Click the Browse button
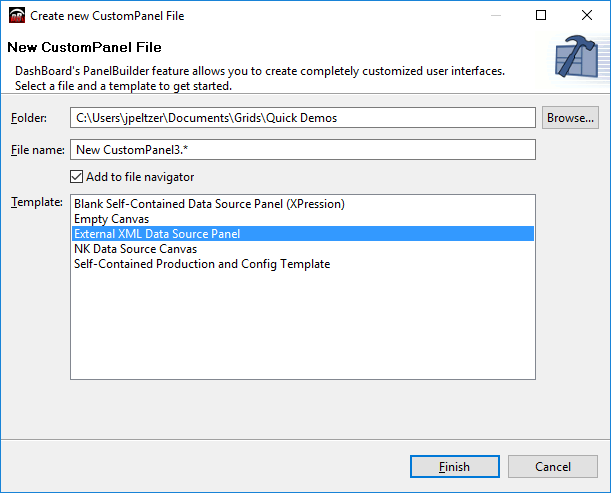This screenshot has height=493, width=611. click(x=570, y=118)
